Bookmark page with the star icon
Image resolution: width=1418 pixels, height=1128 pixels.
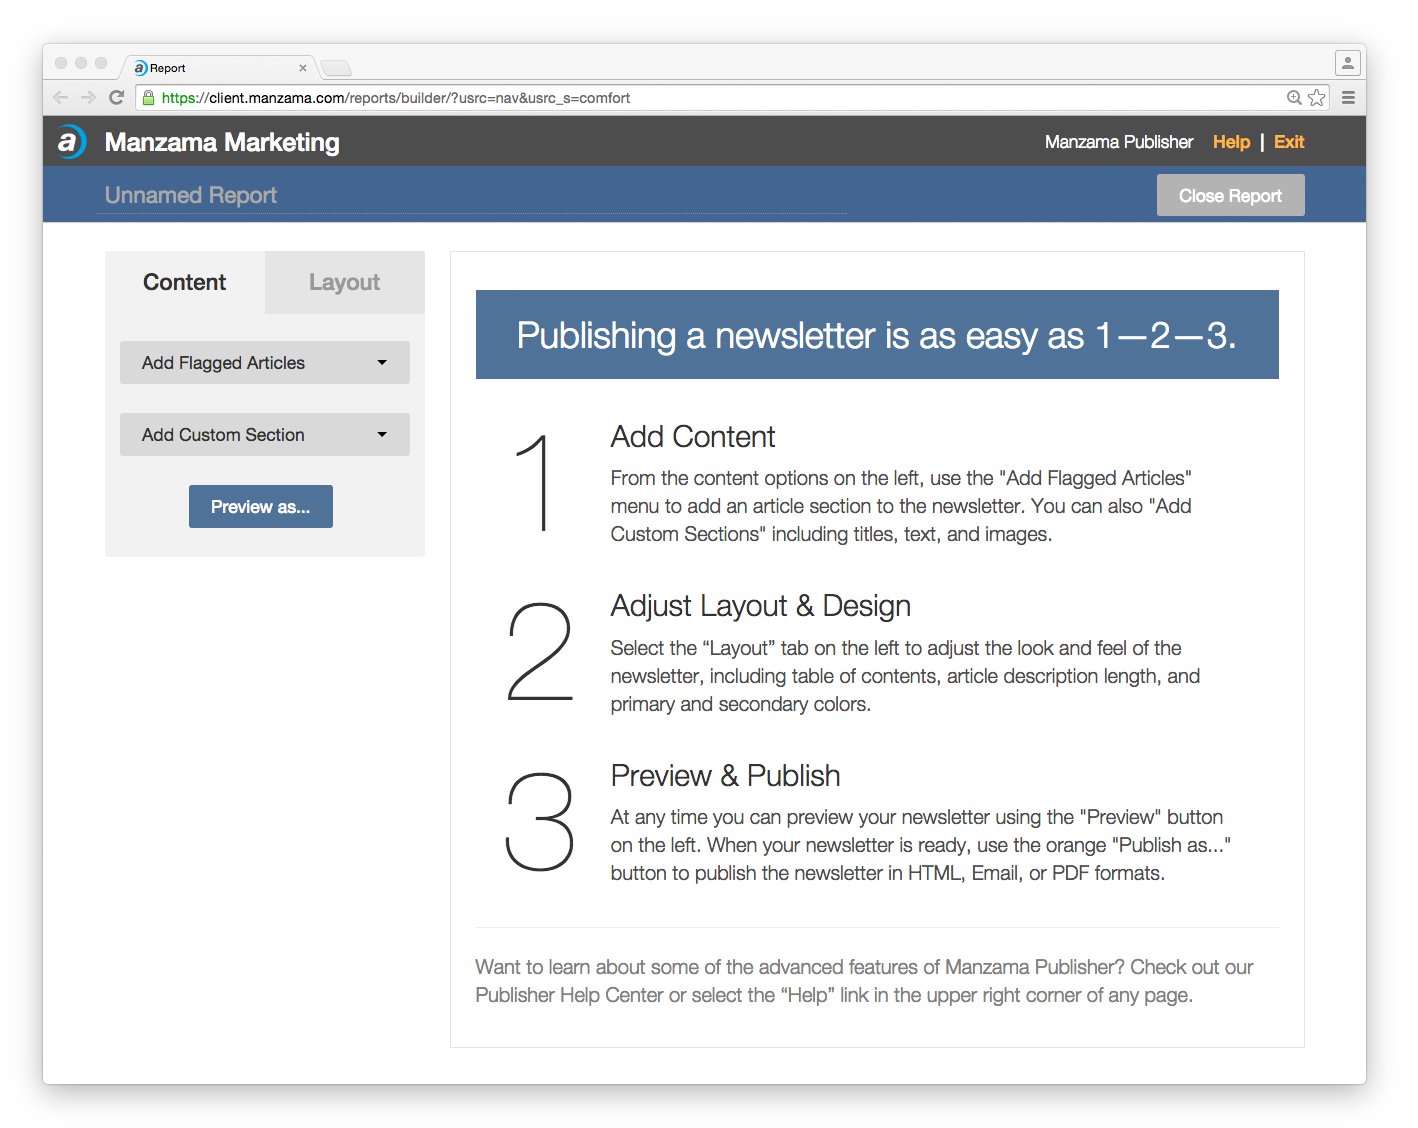pyautogui.click(x=1317, y=98)
